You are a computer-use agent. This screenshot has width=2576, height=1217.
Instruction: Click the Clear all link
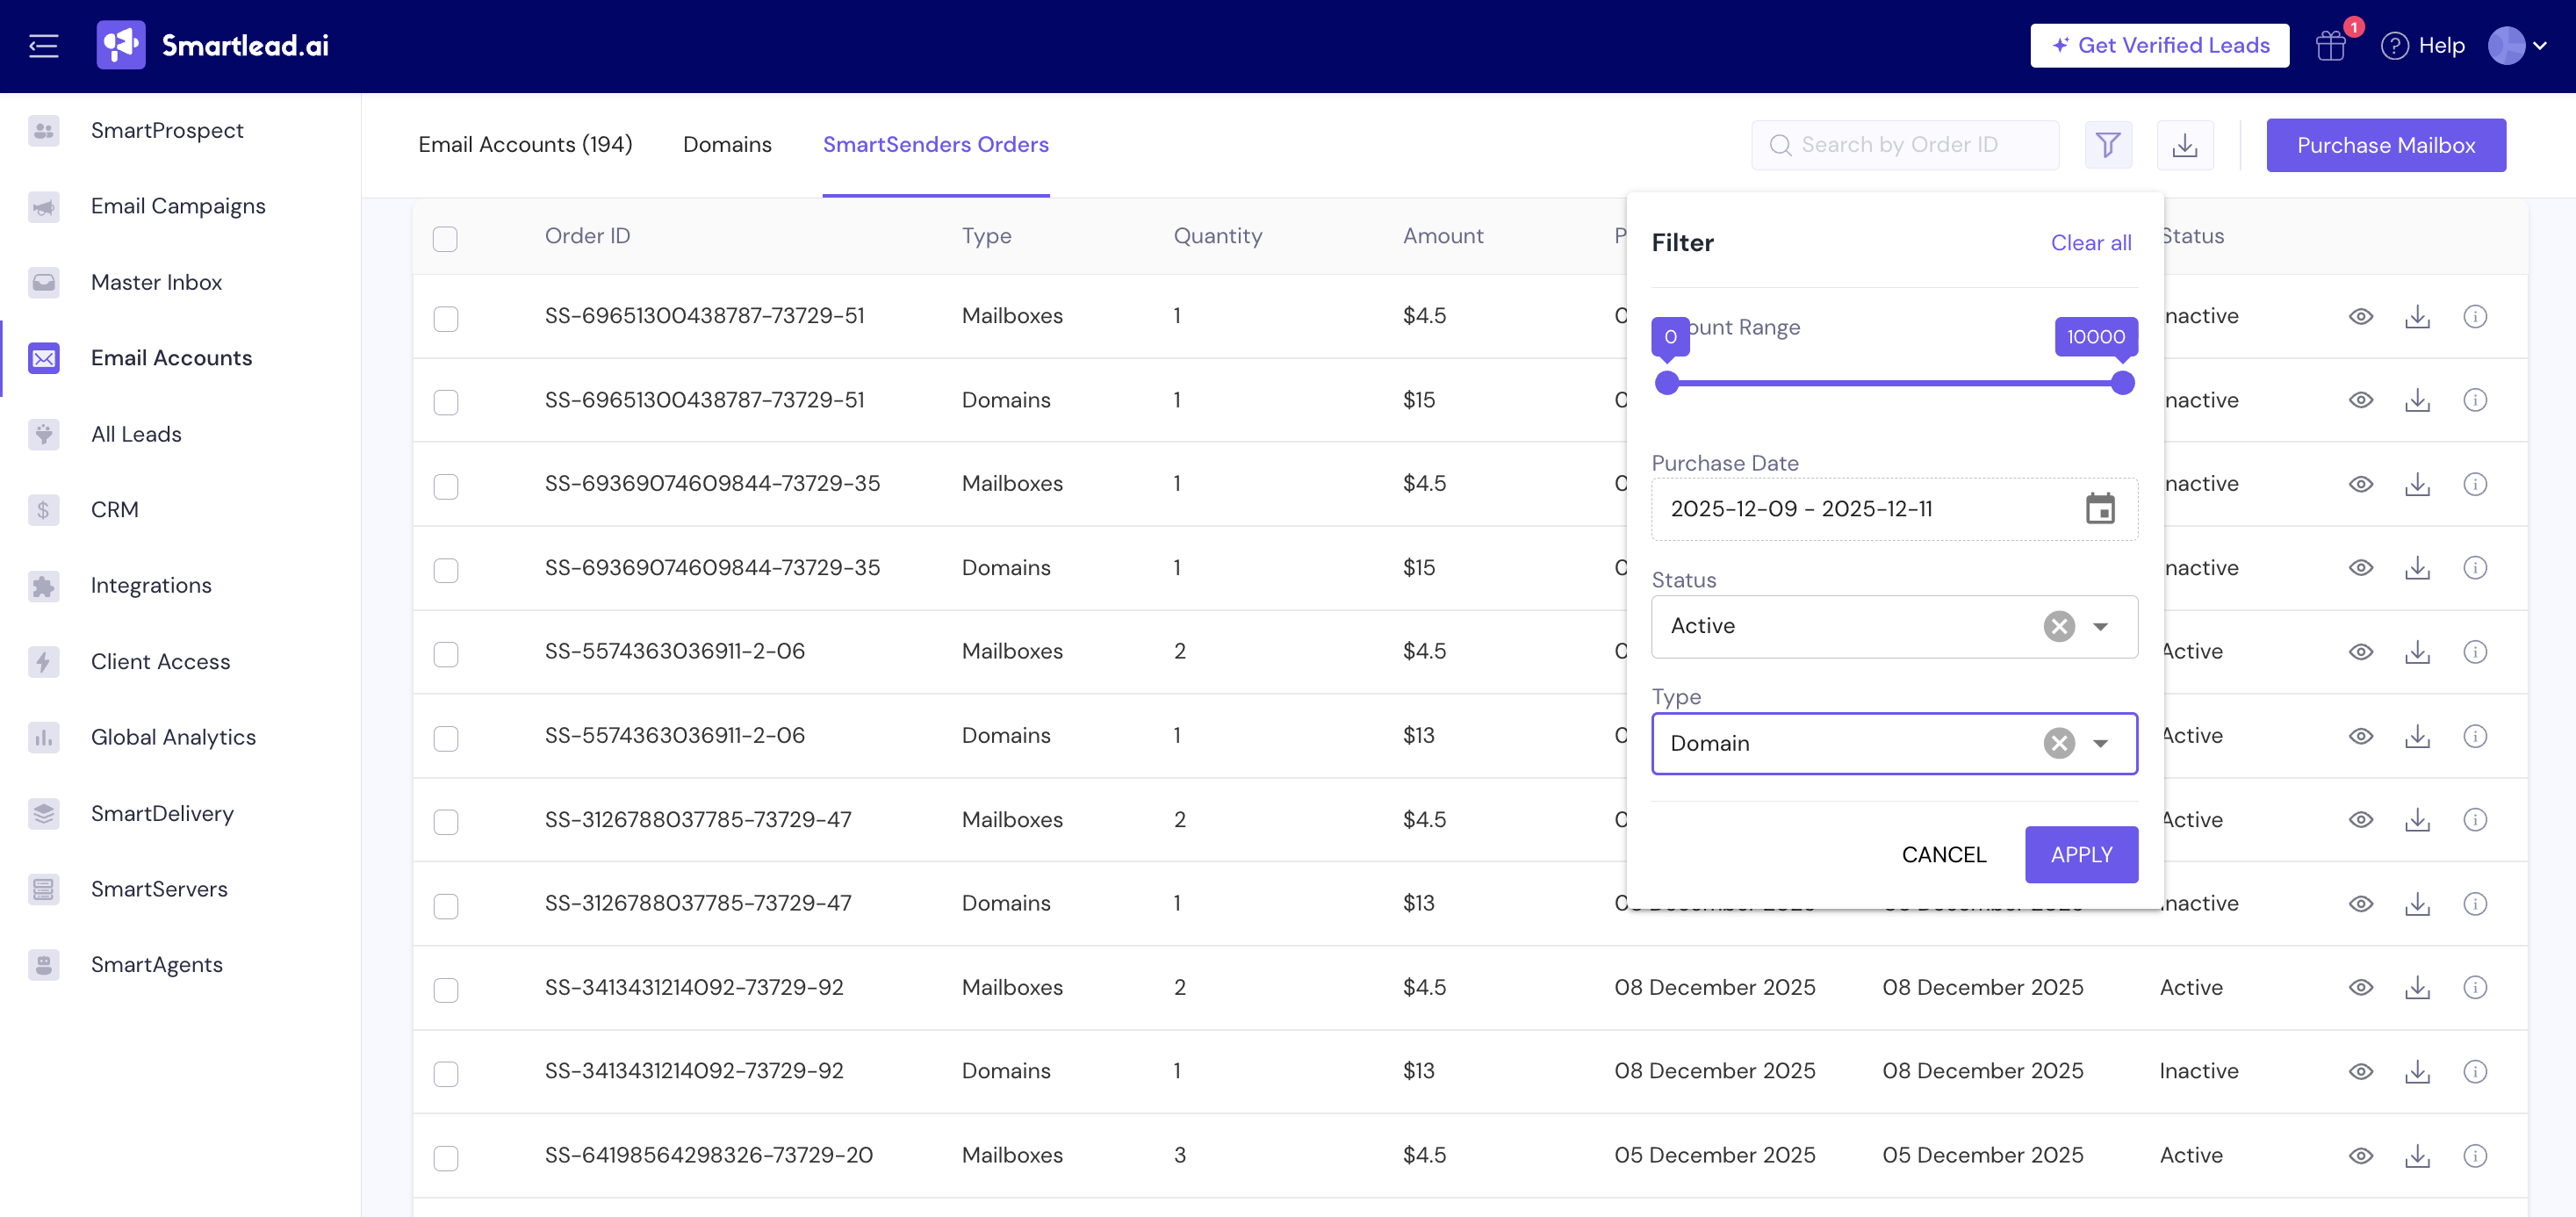2091,242
